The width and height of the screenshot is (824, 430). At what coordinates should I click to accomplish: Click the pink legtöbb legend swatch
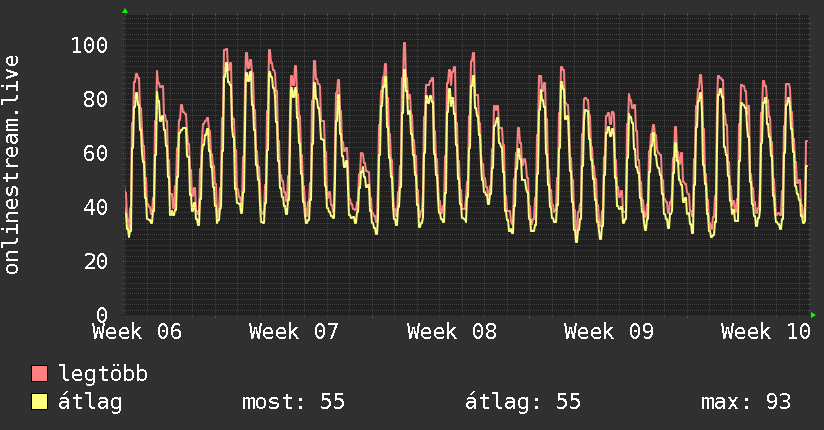(x=39, y=373)
